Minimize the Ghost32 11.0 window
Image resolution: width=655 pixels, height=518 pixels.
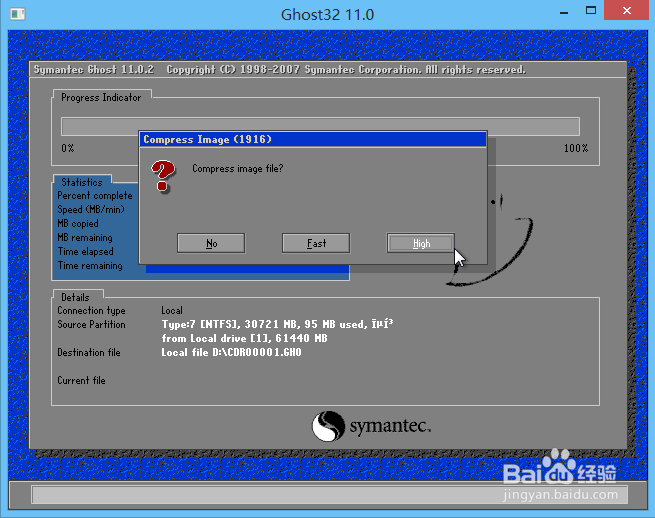pyautogui.click(x=564, y=12)
